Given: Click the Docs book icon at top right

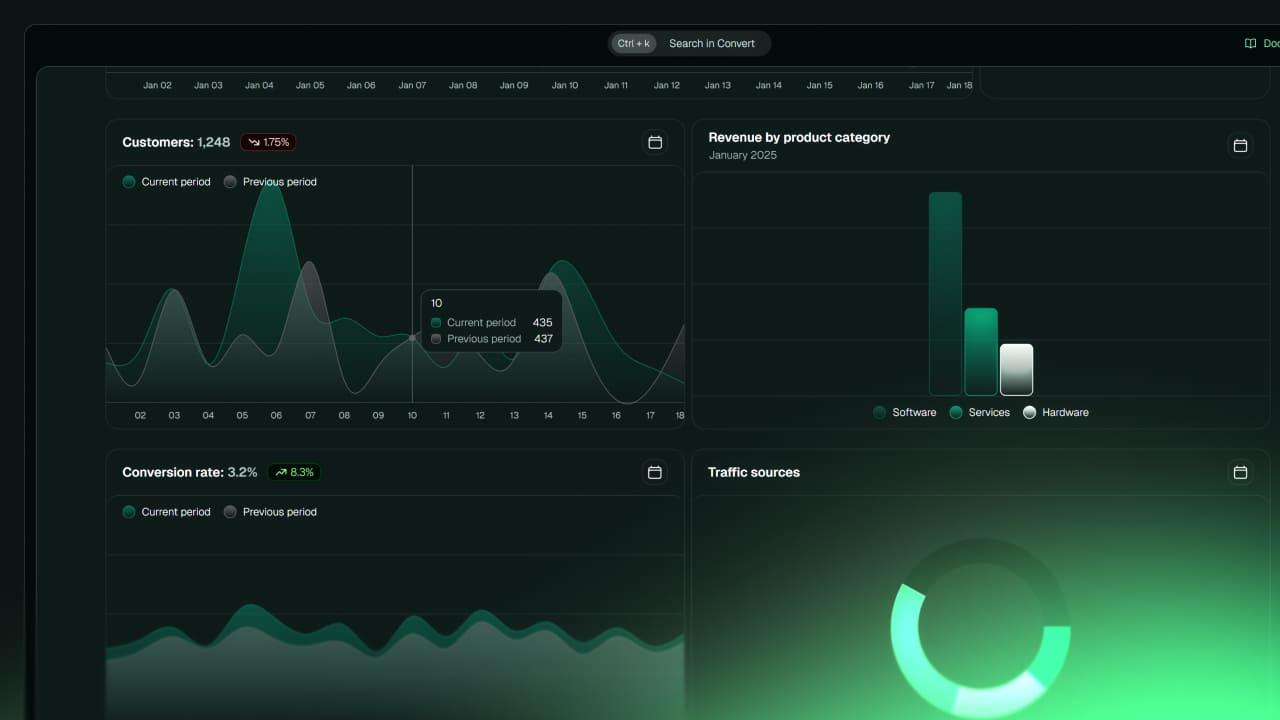Looking at the screenshot, I should pyautogui.click(x=1250, y=43).
